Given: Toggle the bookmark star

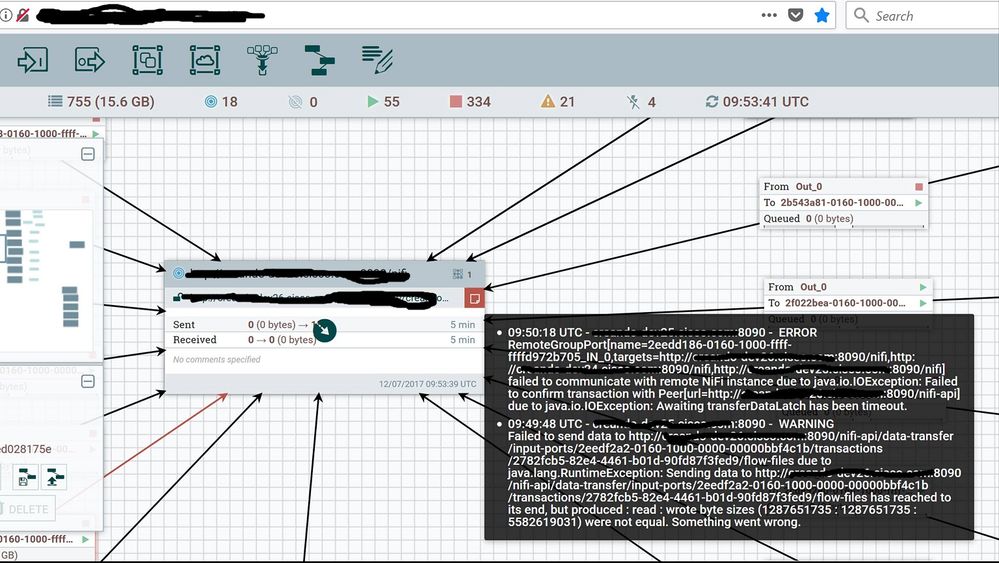Looking at the screenshot, I should pos(823,15).
